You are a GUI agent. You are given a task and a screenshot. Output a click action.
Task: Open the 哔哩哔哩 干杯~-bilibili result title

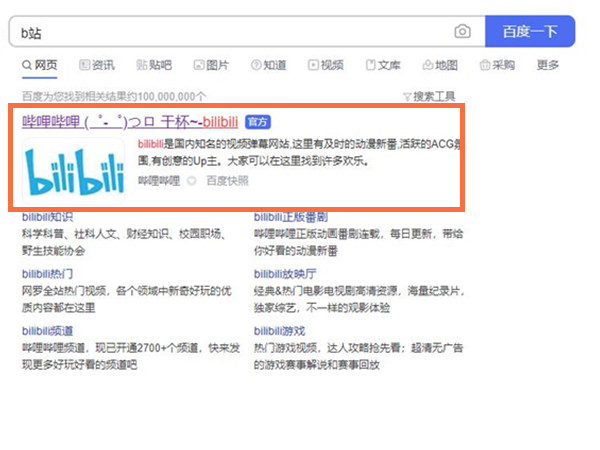(x=130, y=122)
